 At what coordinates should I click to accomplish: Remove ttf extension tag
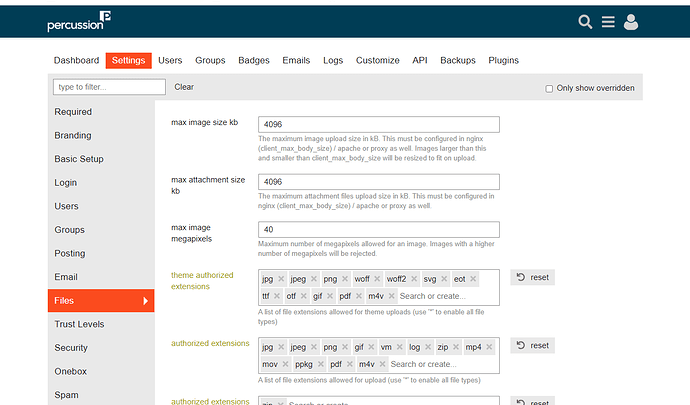coord(277,296)
